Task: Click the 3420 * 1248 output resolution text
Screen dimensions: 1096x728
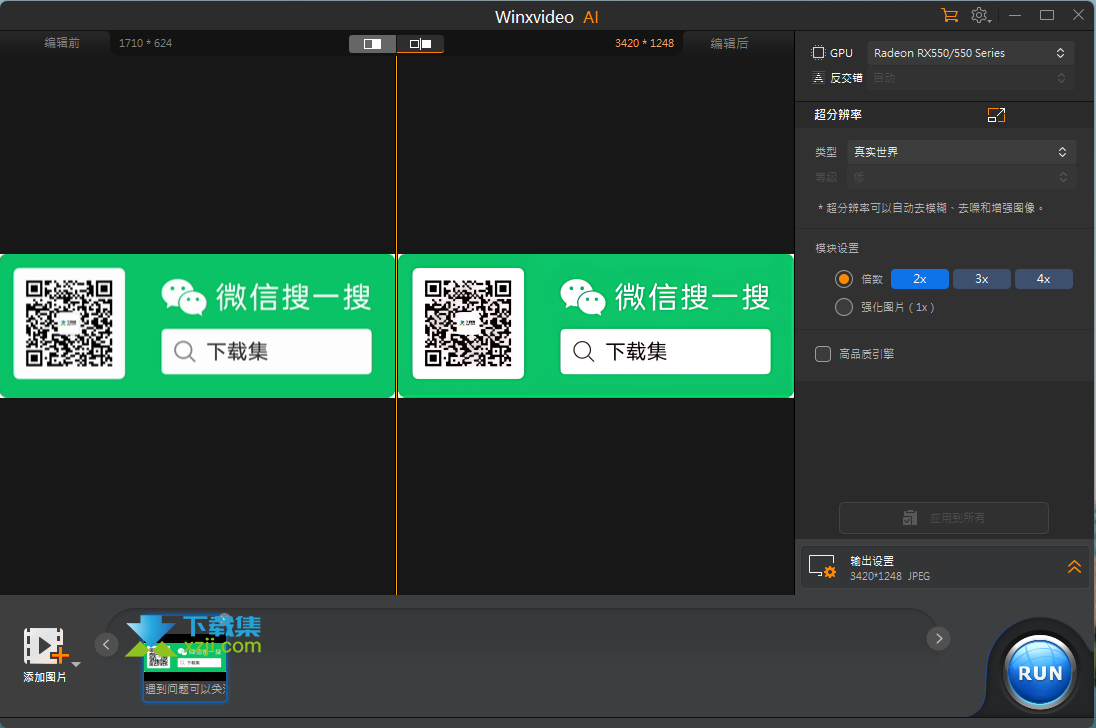Action: [644, 43]
